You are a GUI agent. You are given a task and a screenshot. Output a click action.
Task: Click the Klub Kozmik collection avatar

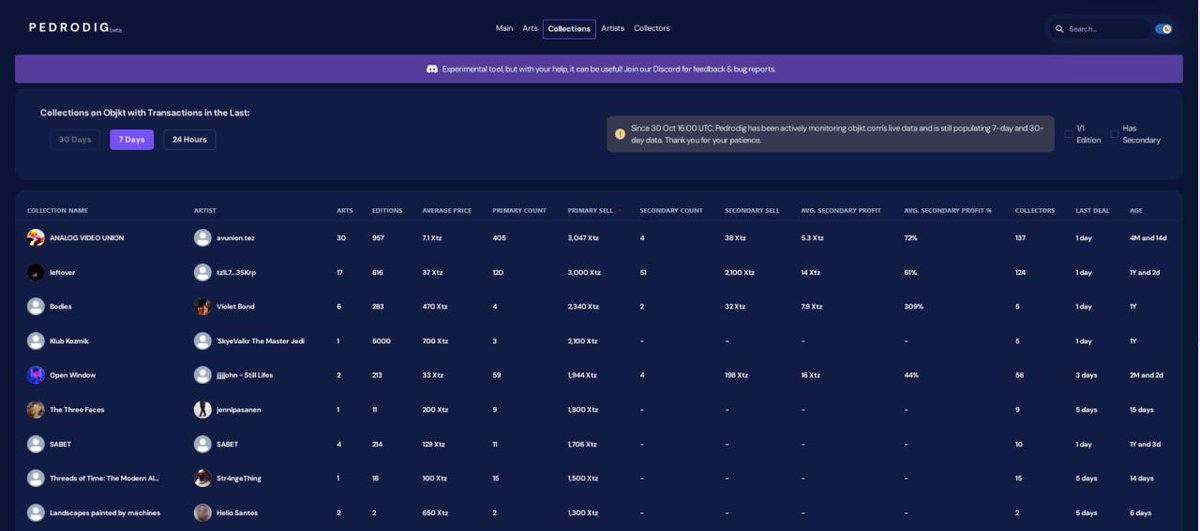36,341
